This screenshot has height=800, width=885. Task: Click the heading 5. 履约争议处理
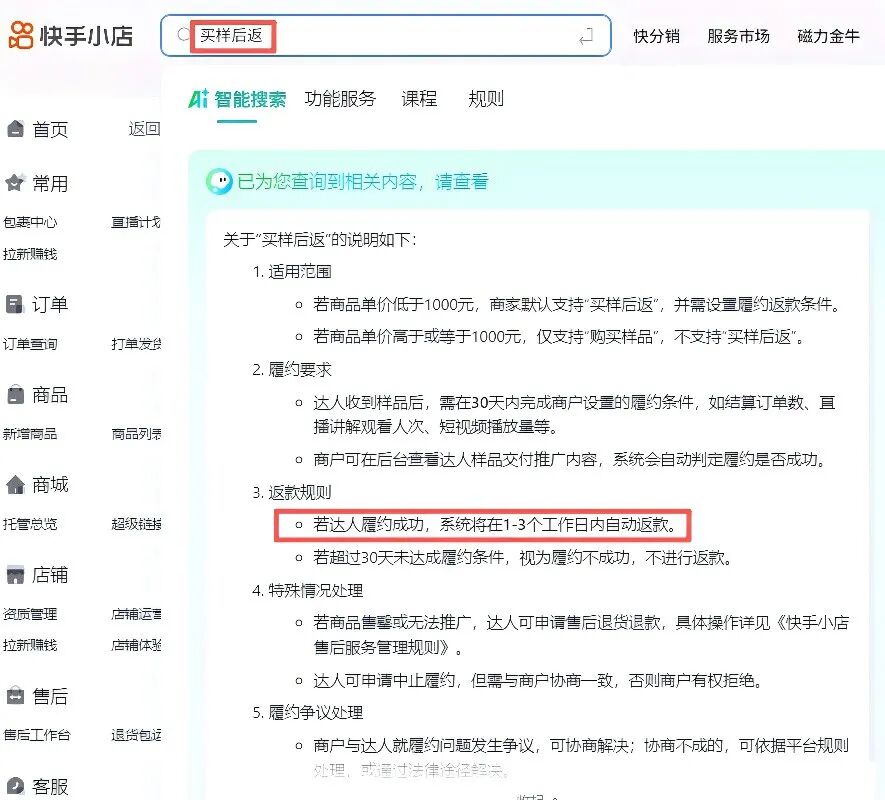[x=308, y=712]
